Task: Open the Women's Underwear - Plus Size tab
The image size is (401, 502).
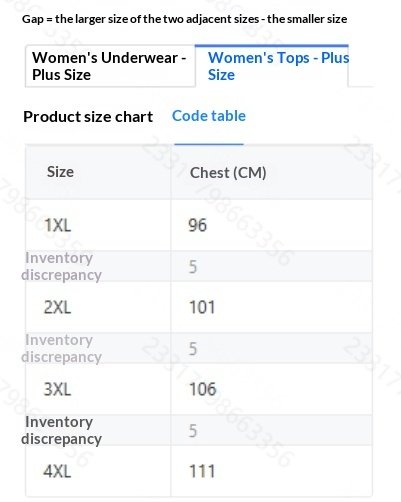Action: click(x=110, y=66)
